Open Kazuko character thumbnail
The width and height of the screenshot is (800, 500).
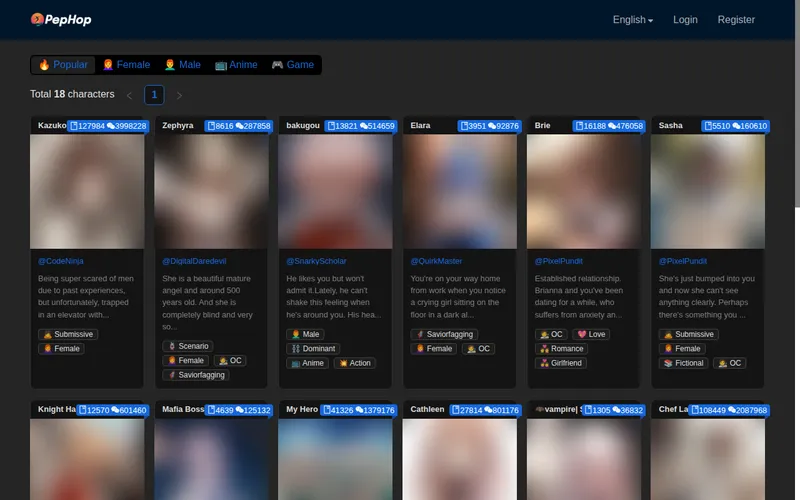pyautogui.click(x=87, y=191)
